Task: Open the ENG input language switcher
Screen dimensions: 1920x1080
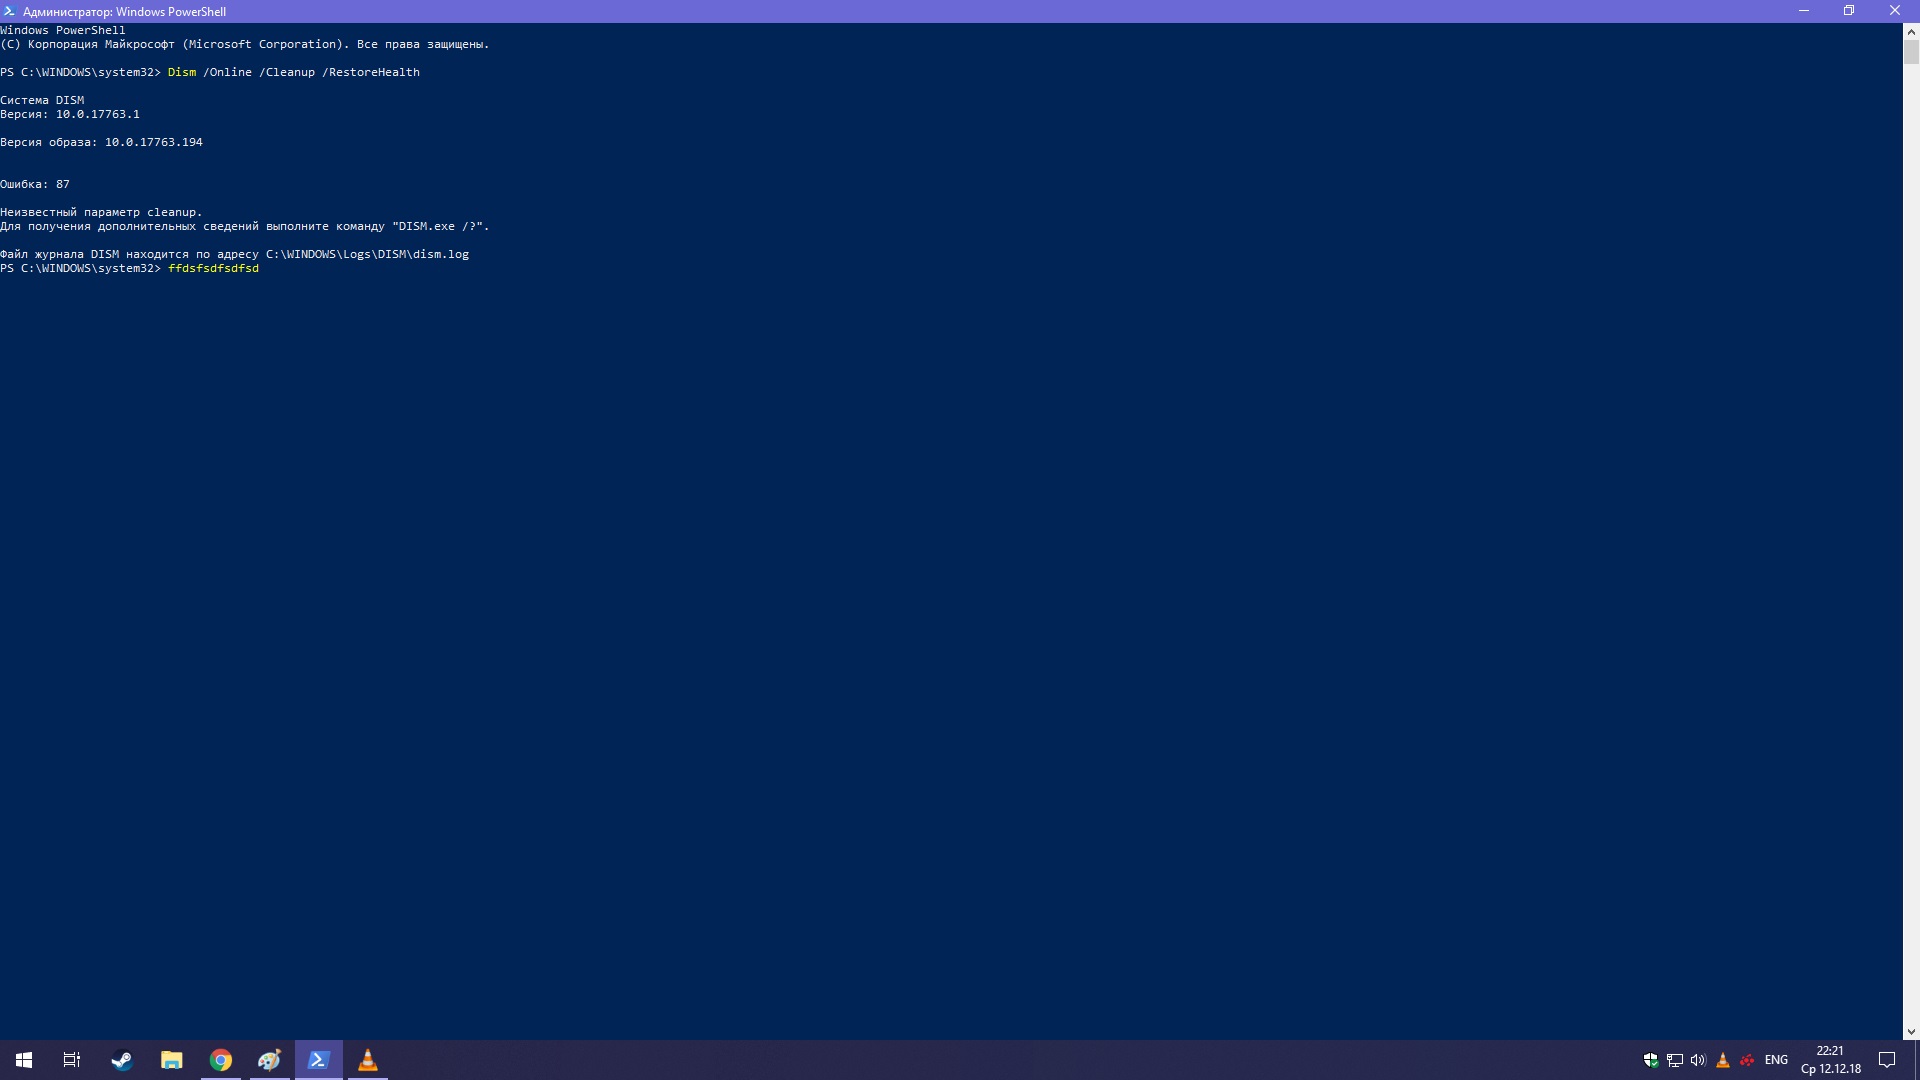Action: (x=1776, y=1060)
